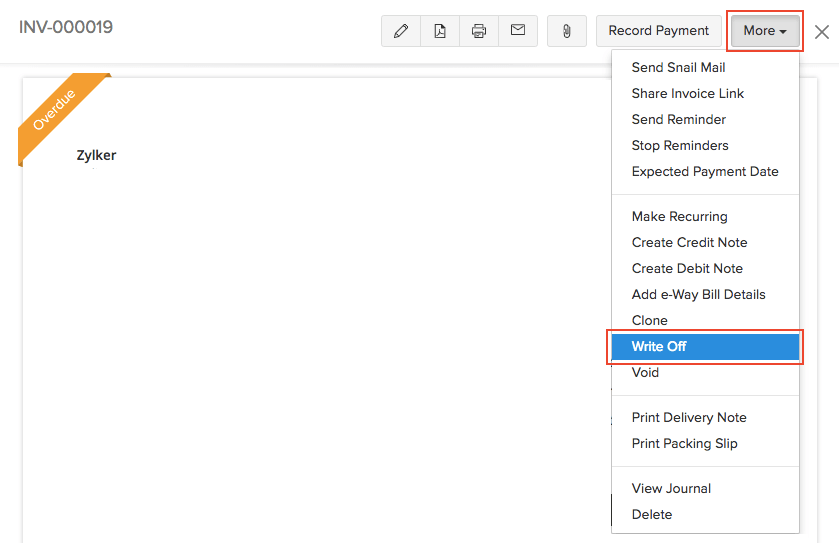The width and height of the screenshot is (839, 543).
Task: Click the INV-000019 invoice number
Action: coord(66,27)
